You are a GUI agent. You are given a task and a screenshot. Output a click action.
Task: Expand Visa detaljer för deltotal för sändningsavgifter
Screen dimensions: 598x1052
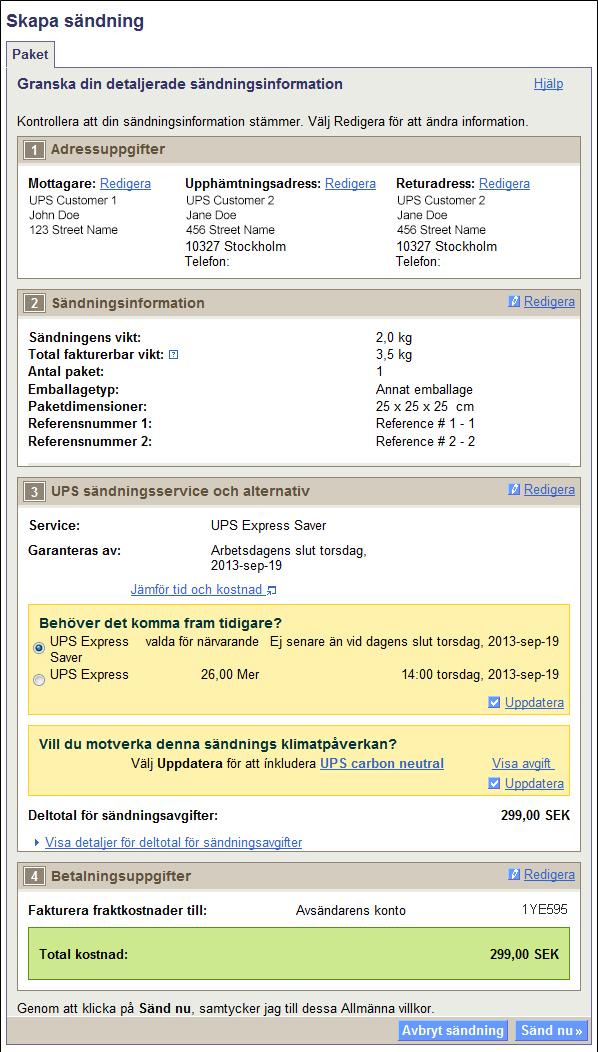tap(173, 843)
